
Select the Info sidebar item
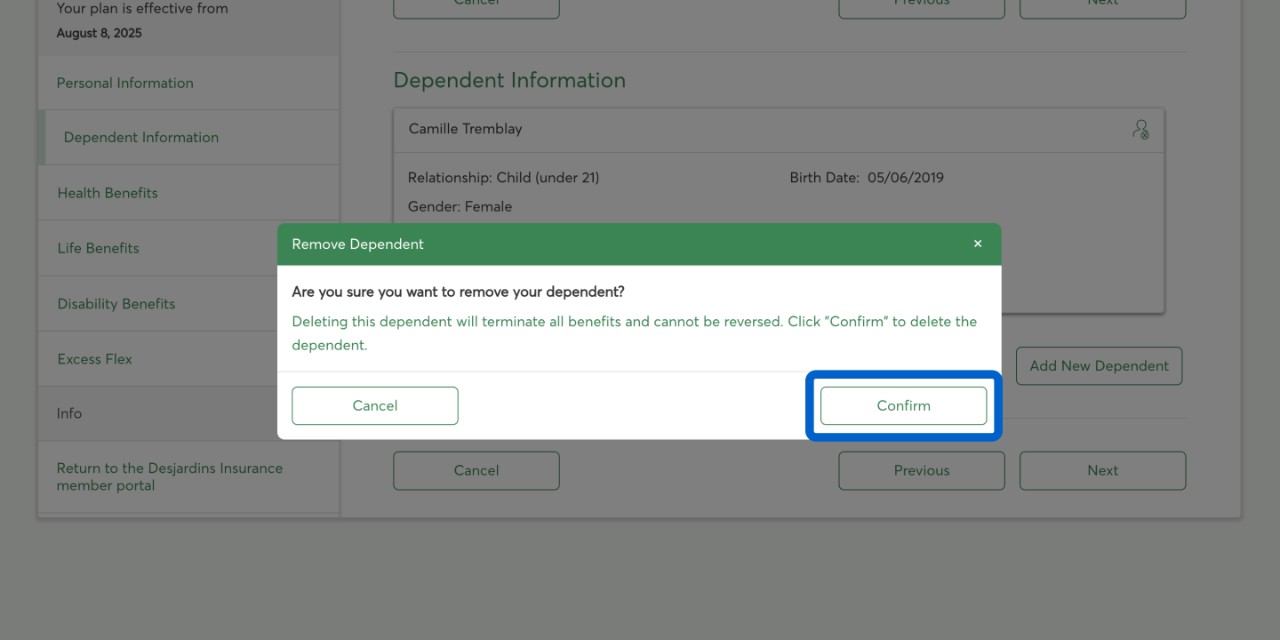[69, 414]
